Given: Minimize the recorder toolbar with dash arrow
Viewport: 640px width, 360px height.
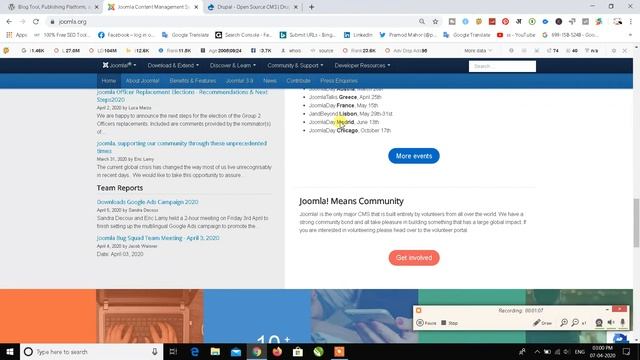Looking at the screenshot, I should [x=607, y=310].
